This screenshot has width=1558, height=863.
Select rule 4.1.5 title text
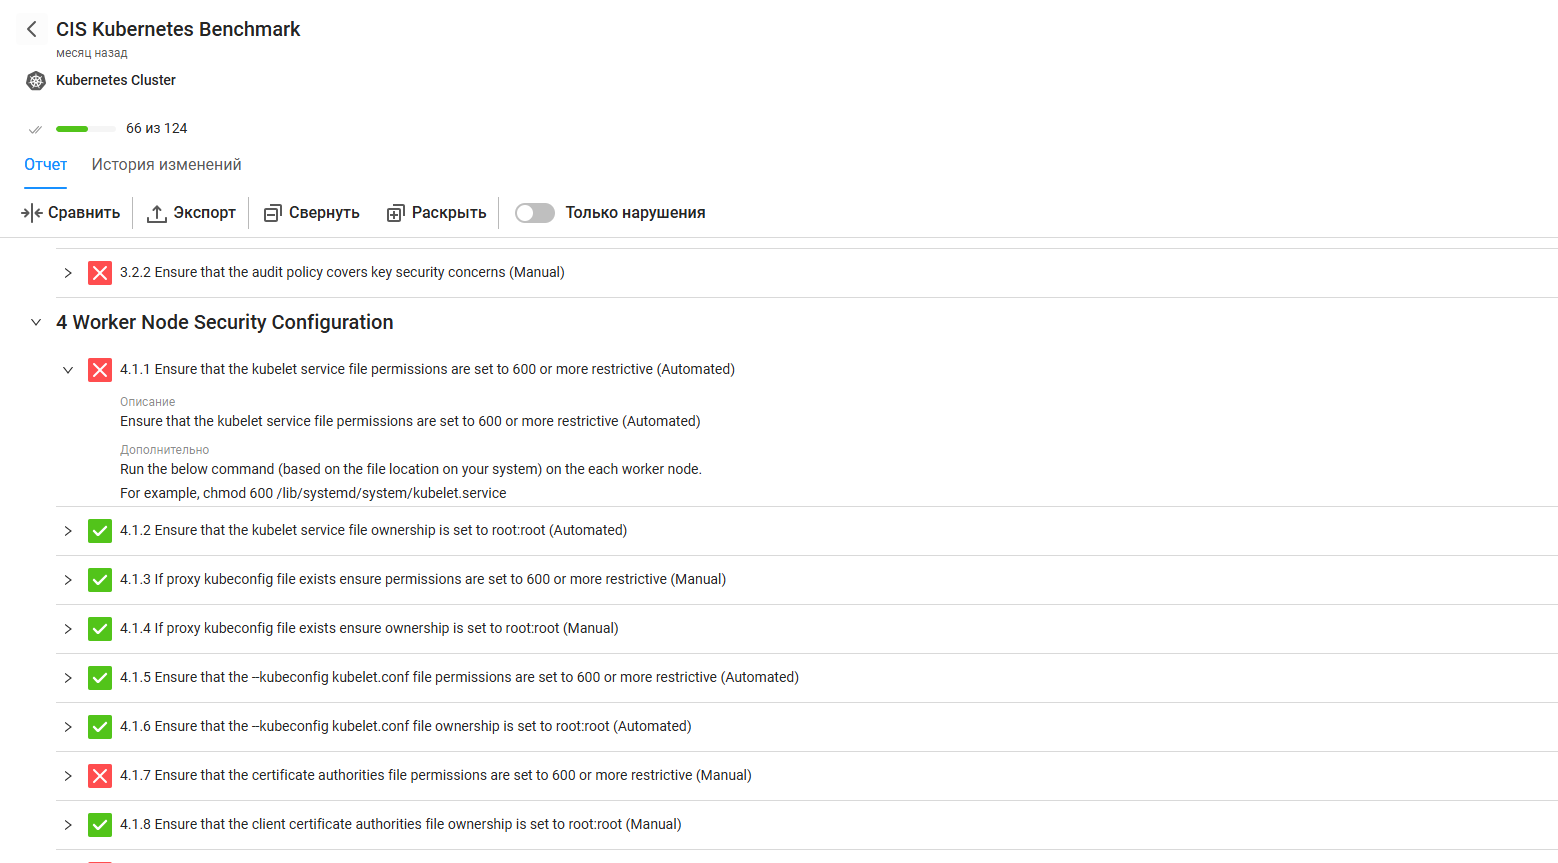(459, 677)
